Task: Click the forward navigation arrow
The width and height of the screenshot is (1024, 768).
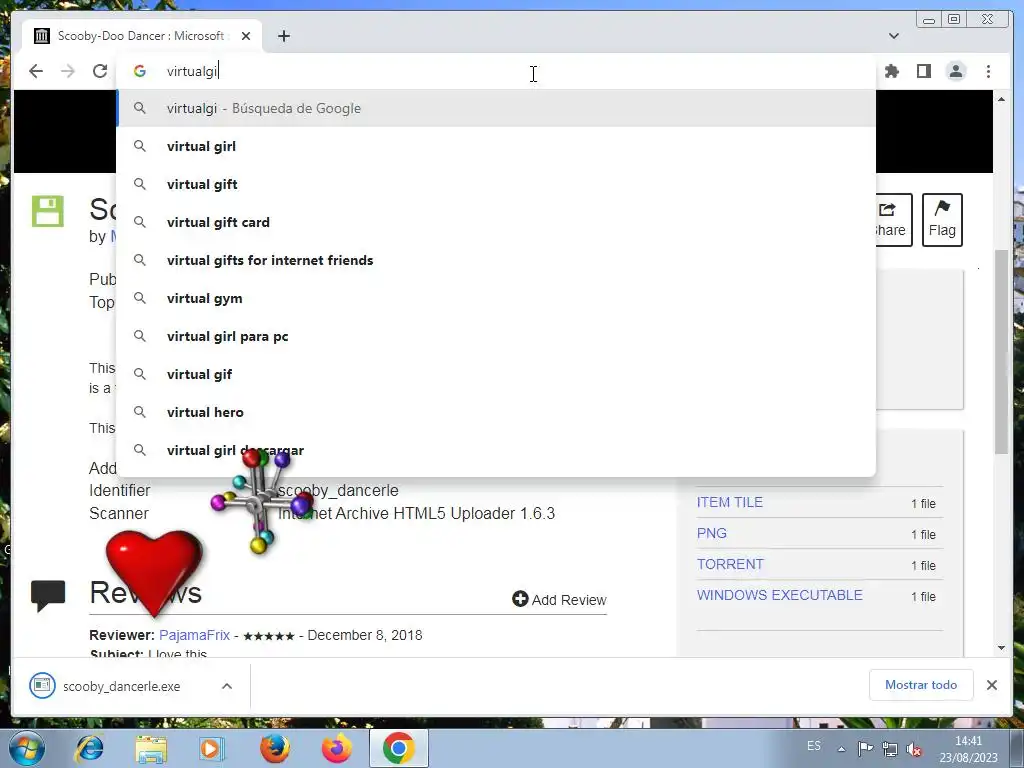Action: [x=68, y=71]
